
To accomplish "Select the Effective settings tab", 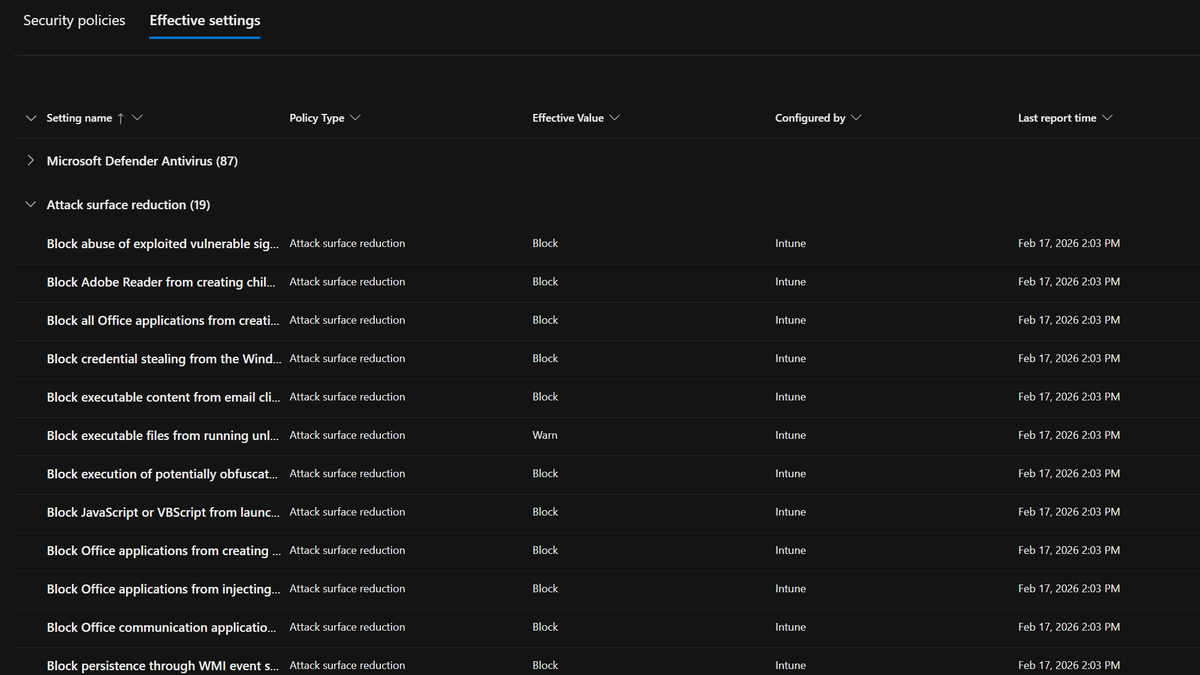I will click(205, 20).
